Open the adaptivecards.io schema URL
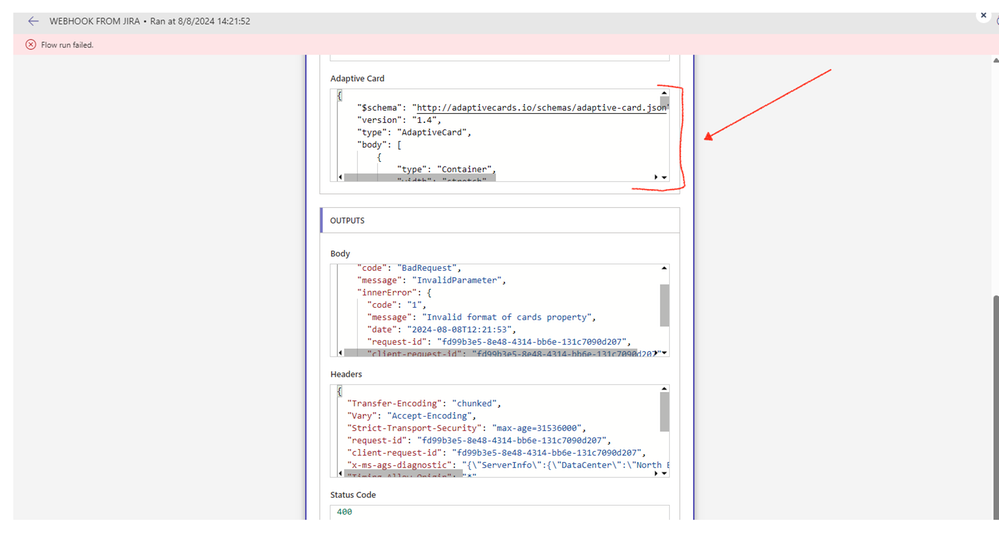The width and height of the screenshot is (999, 537). [x=542, y=108]
